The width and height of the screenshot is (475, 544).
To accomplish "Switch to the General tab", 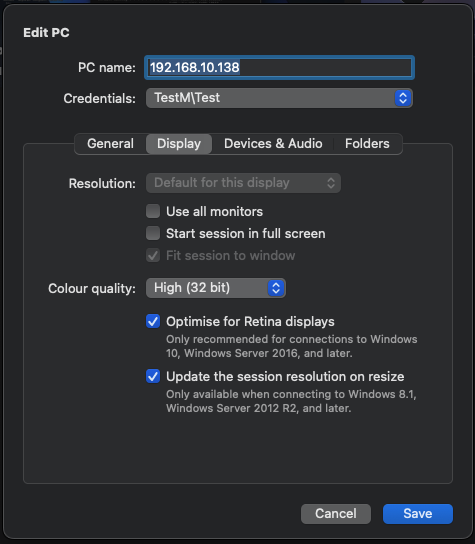I will pyautogui.click(x=110, y=144).
